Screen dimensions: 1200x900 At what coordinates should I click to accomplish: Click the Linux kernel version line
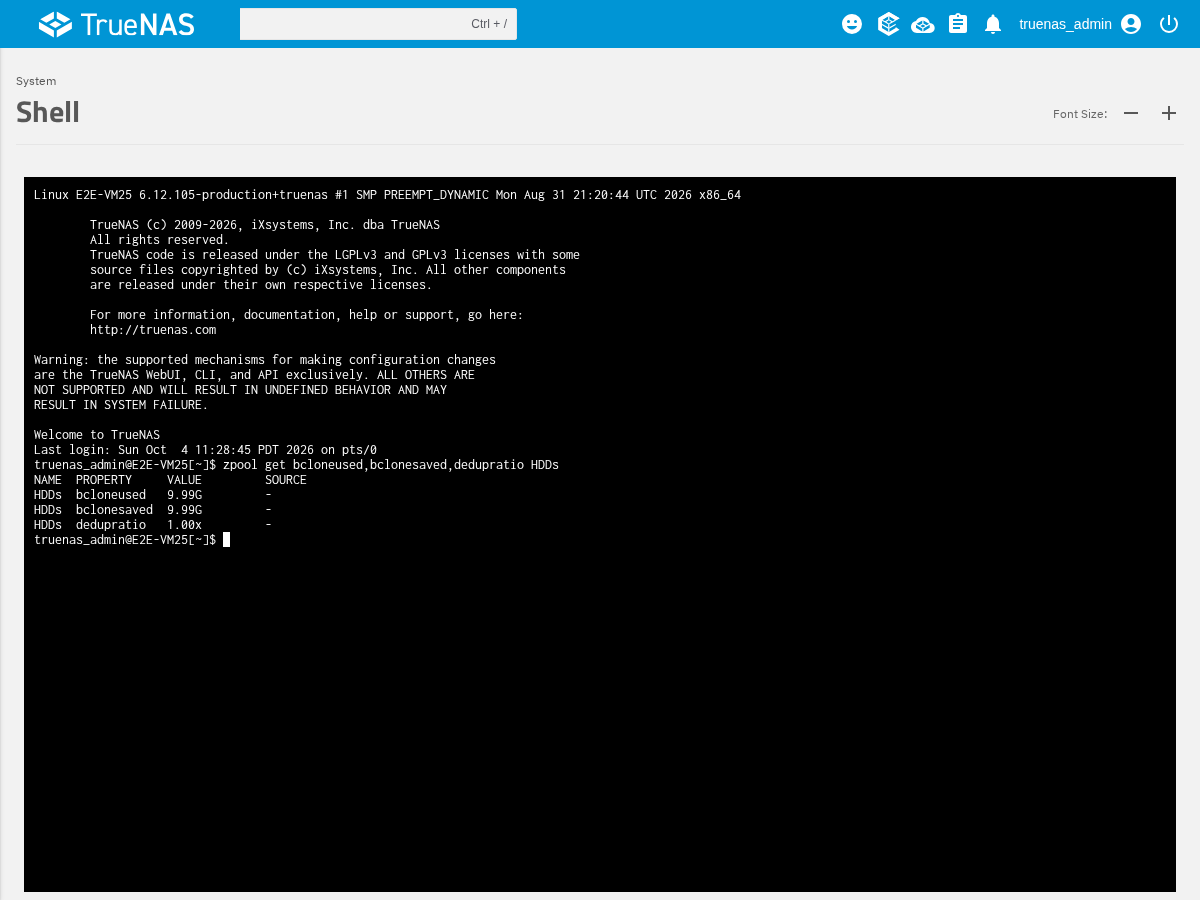[387, 195]
